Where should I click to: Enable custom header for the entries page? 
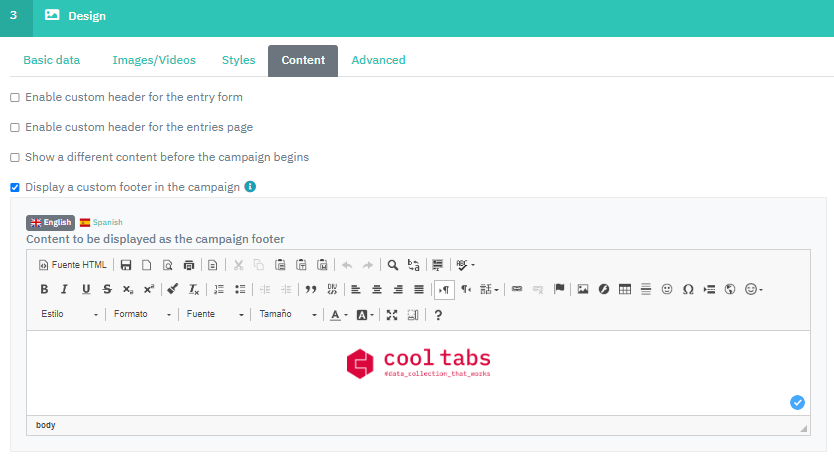click(15, 128)
